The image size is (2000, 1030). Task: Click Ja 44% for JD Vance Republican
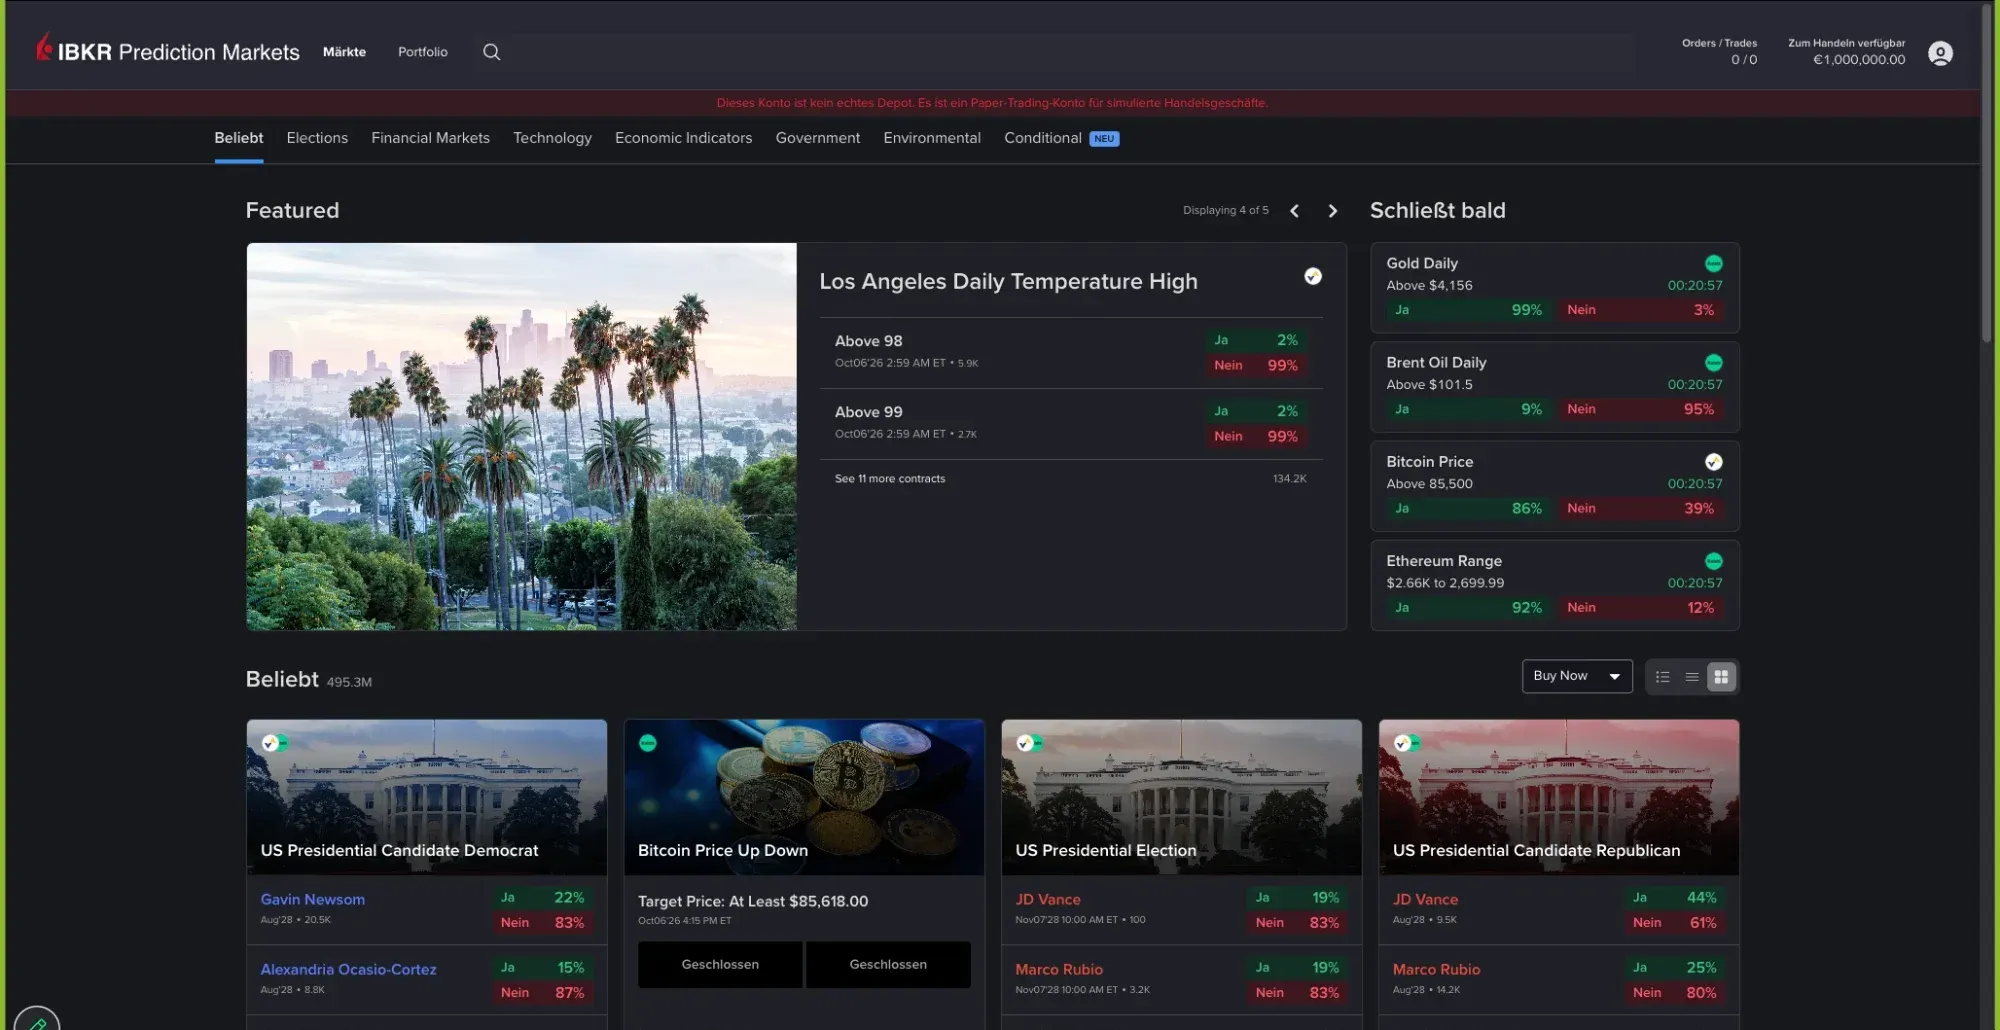click(1677, 897)
